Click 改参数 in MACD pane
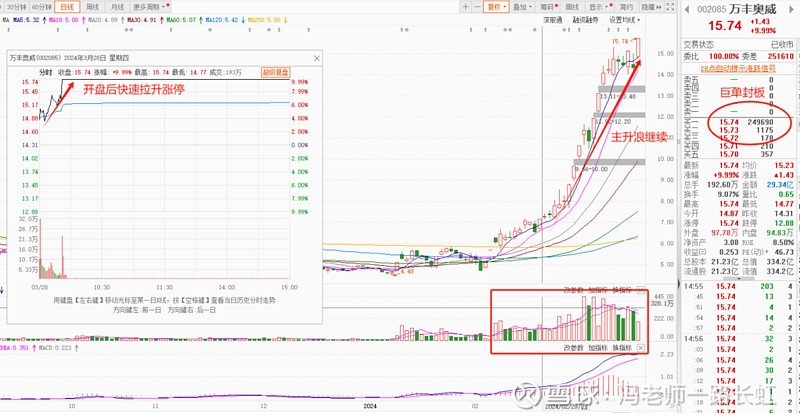Screen dimensions: 800x420 coord(573,348)
